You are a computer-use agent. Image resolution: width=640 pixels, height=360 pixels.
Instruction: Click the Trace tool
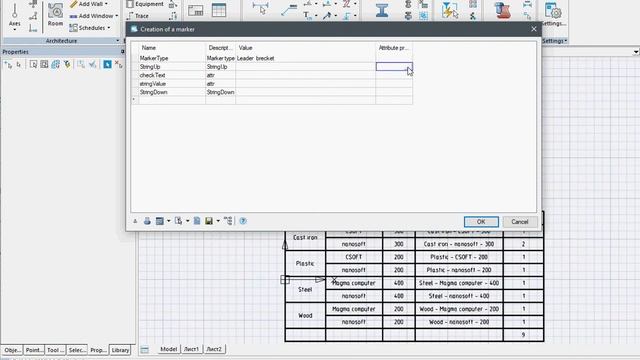tap(138, 16)
